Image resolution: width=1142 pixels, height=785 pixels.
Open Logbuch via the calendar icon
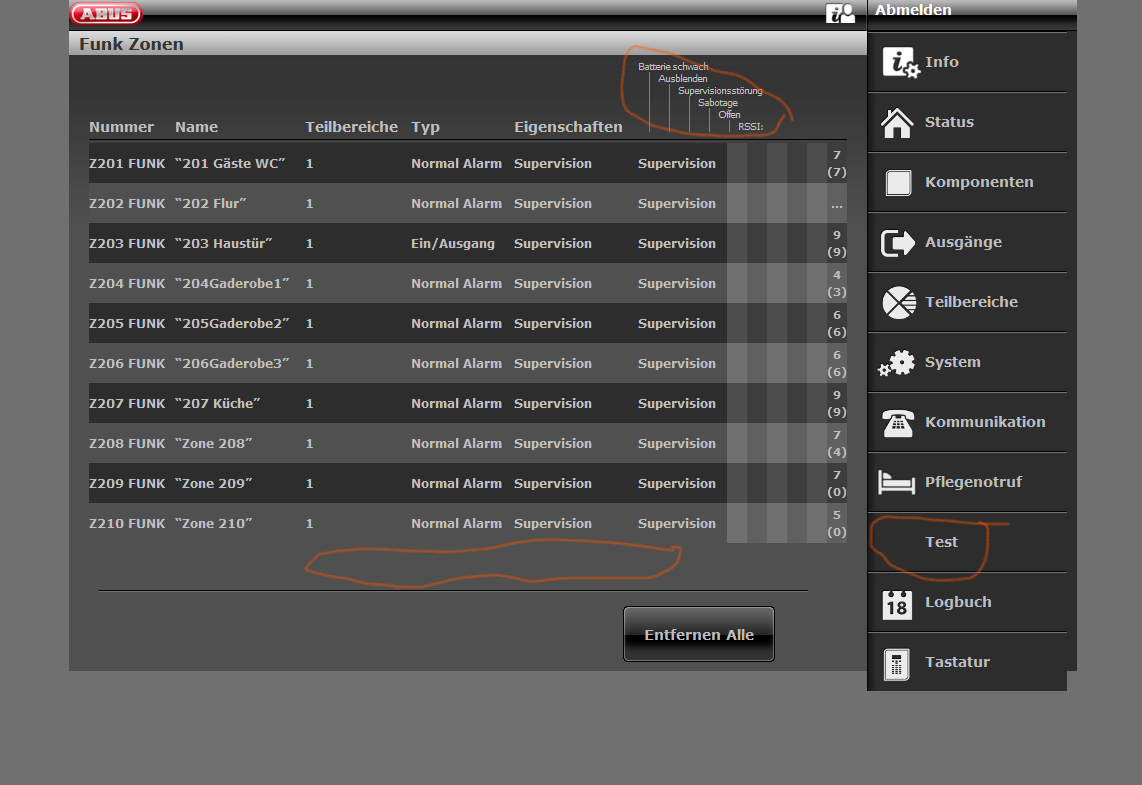[x=897, y=604]
